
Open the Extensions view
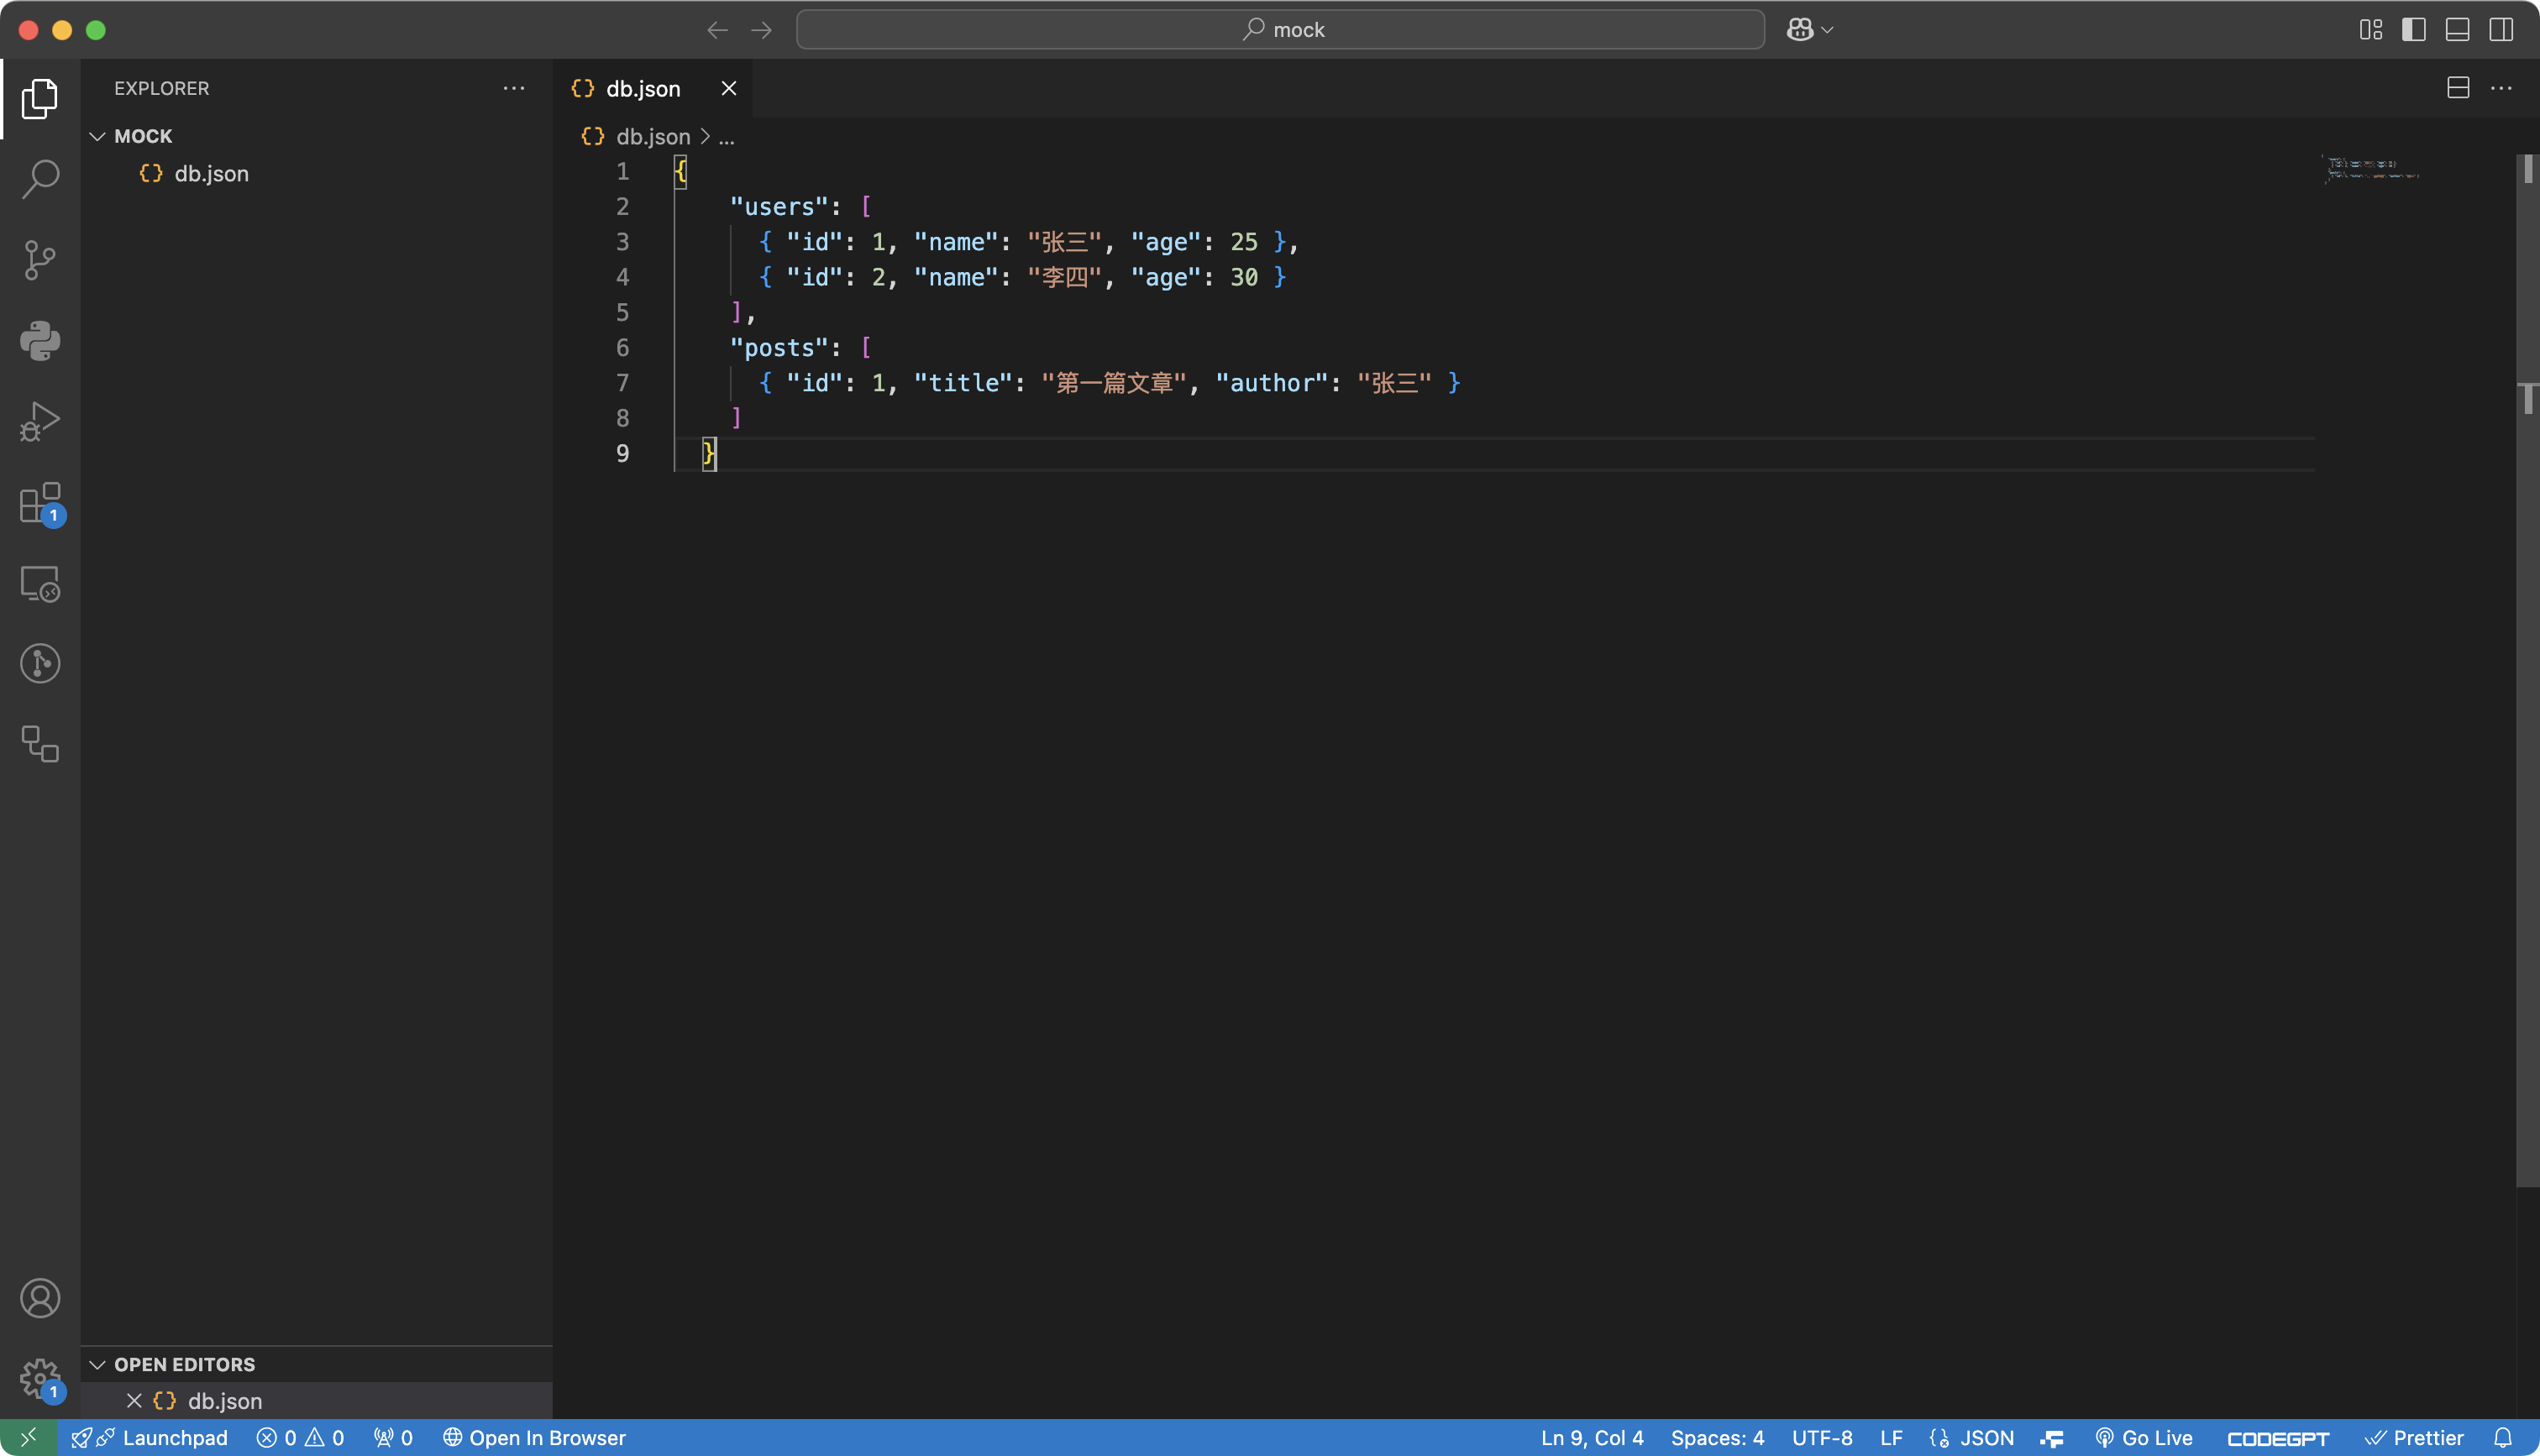point(40,503)
